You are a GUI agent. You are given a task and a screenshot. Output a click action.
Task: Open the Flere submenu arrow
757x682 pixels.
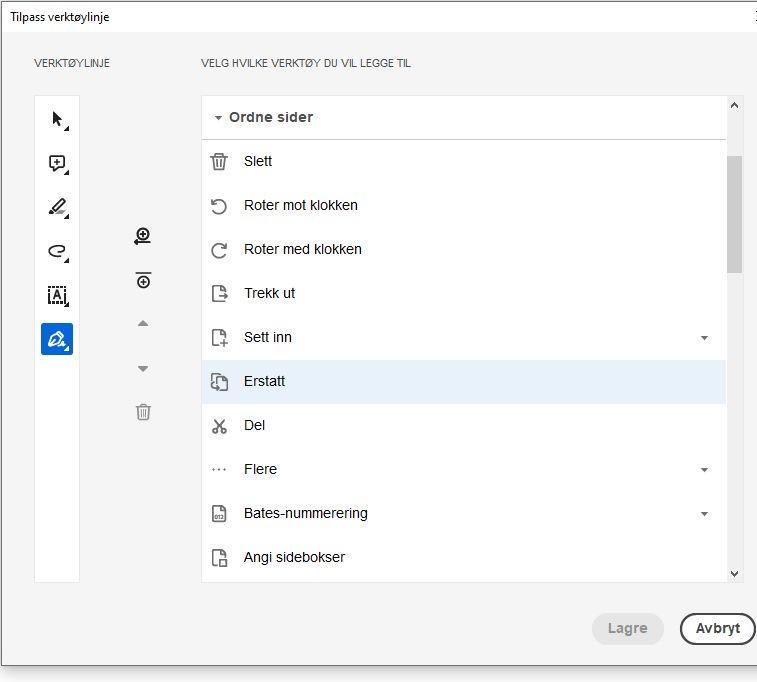704,470
